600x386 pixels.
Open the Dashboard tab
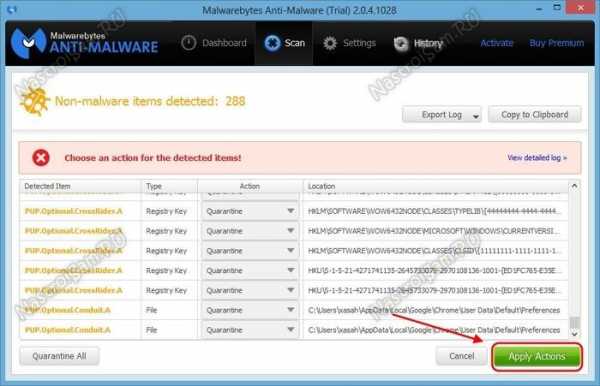pos(214,43)
